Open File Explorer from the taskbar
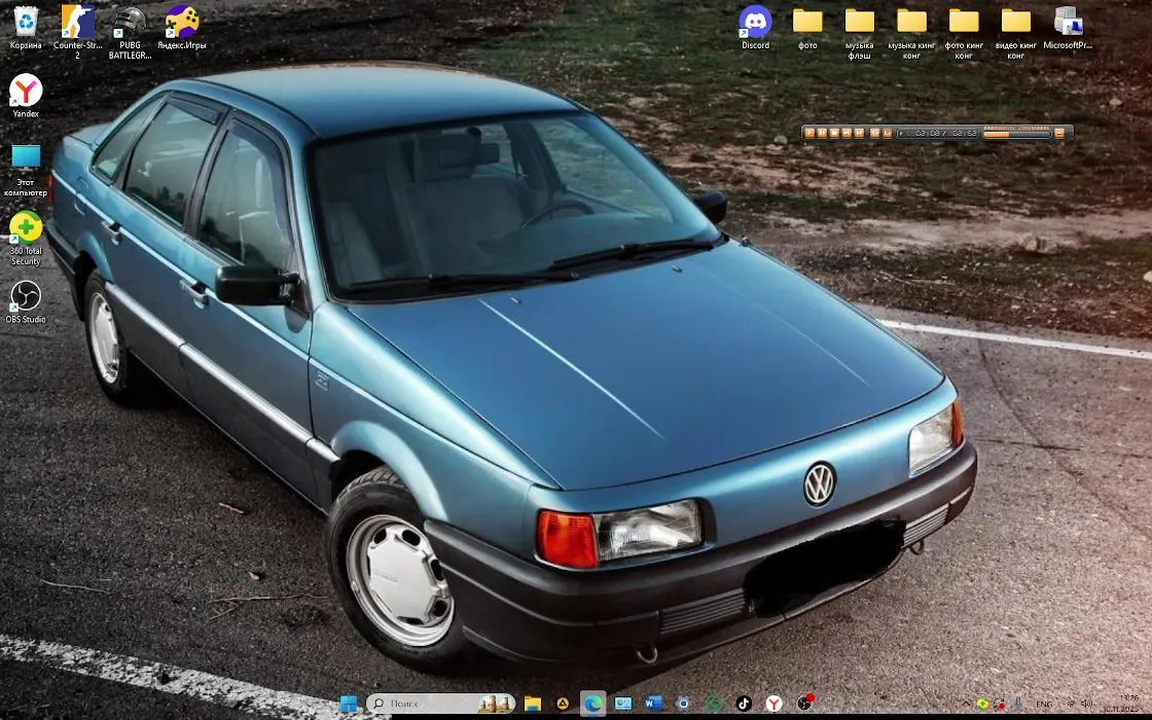Viewport: 1152px width, 720px height. tap(533, 704)
